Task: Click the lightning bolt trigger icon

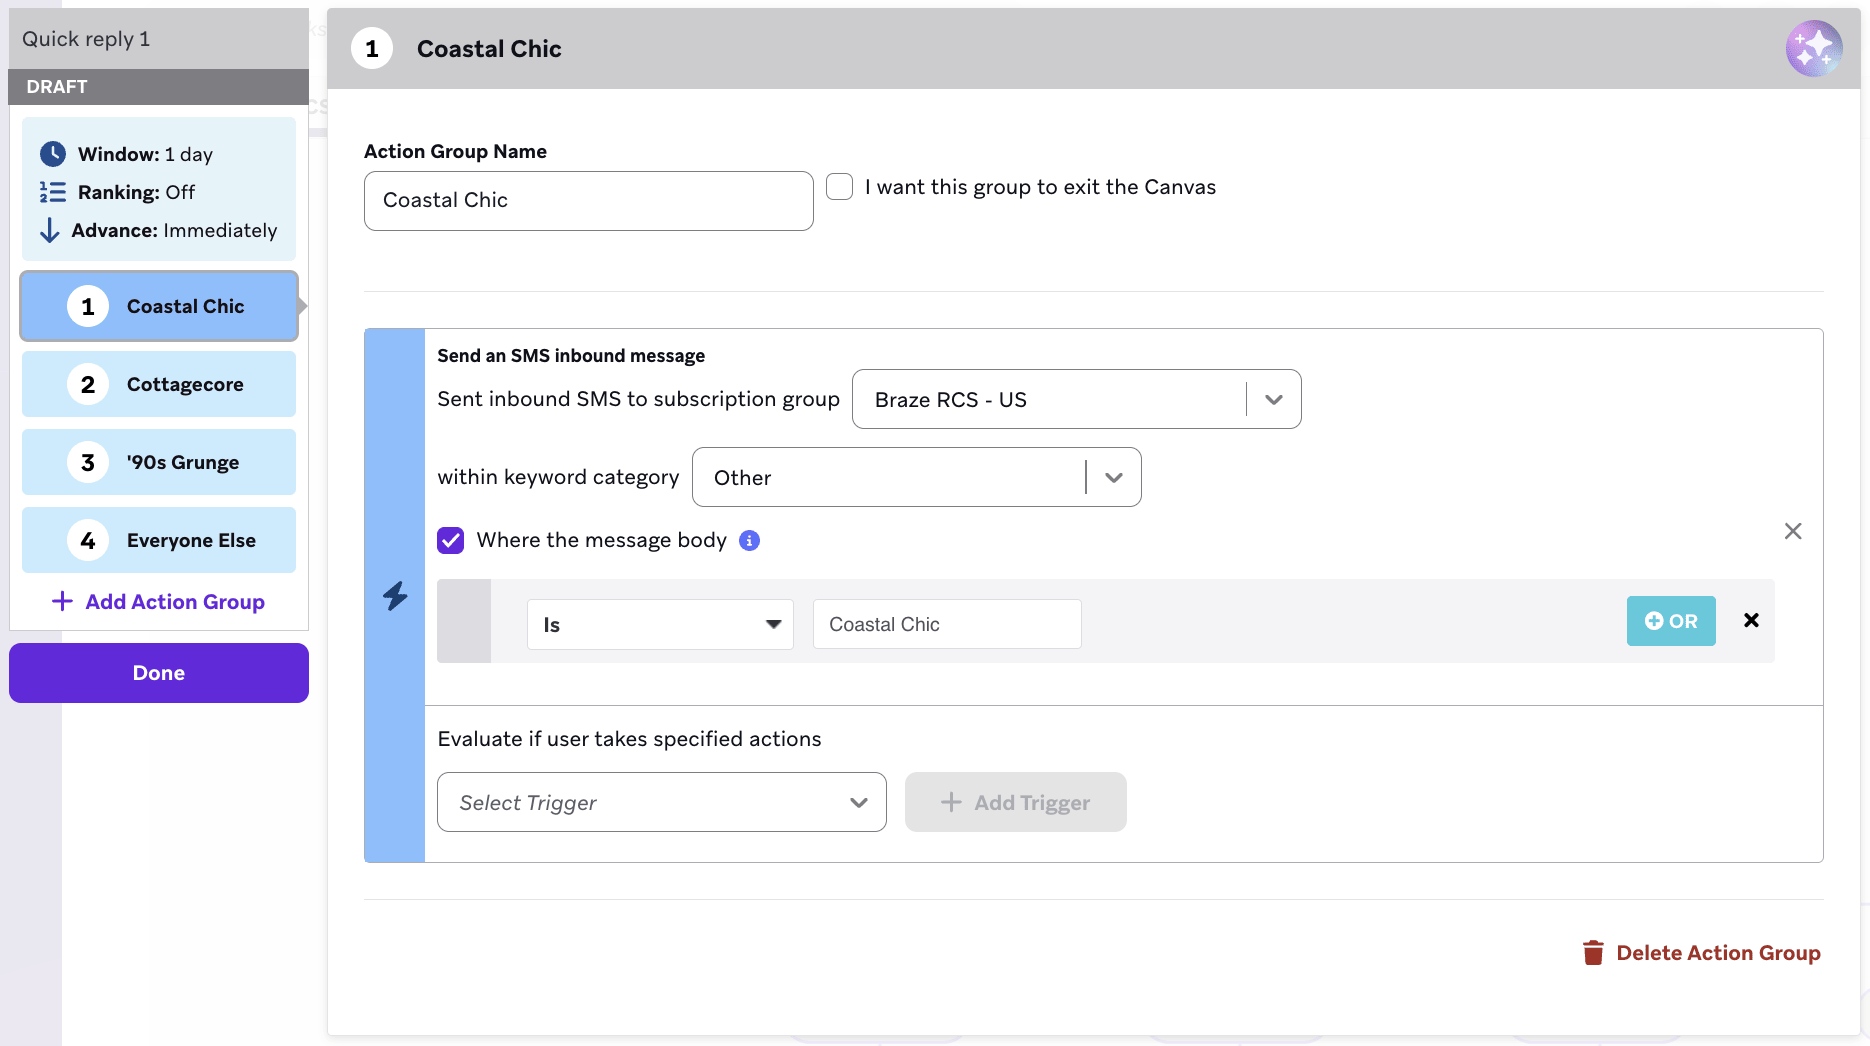Action: point(395,597)
